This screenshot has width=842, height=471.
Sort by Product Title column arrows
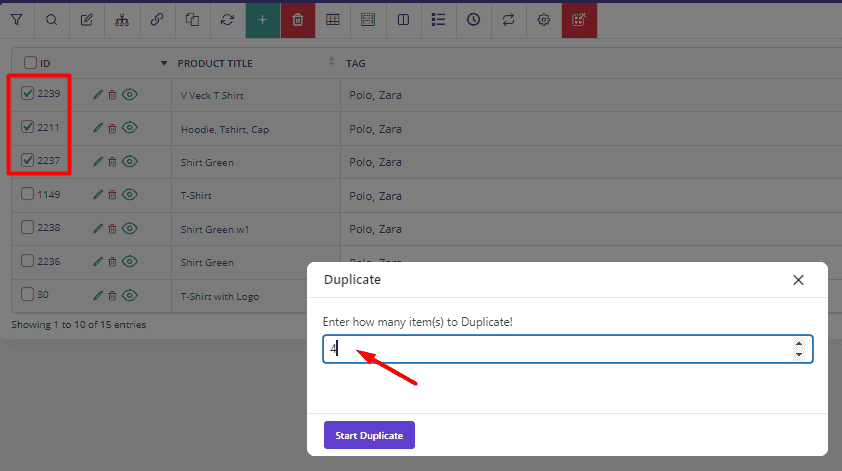(331, 62)
